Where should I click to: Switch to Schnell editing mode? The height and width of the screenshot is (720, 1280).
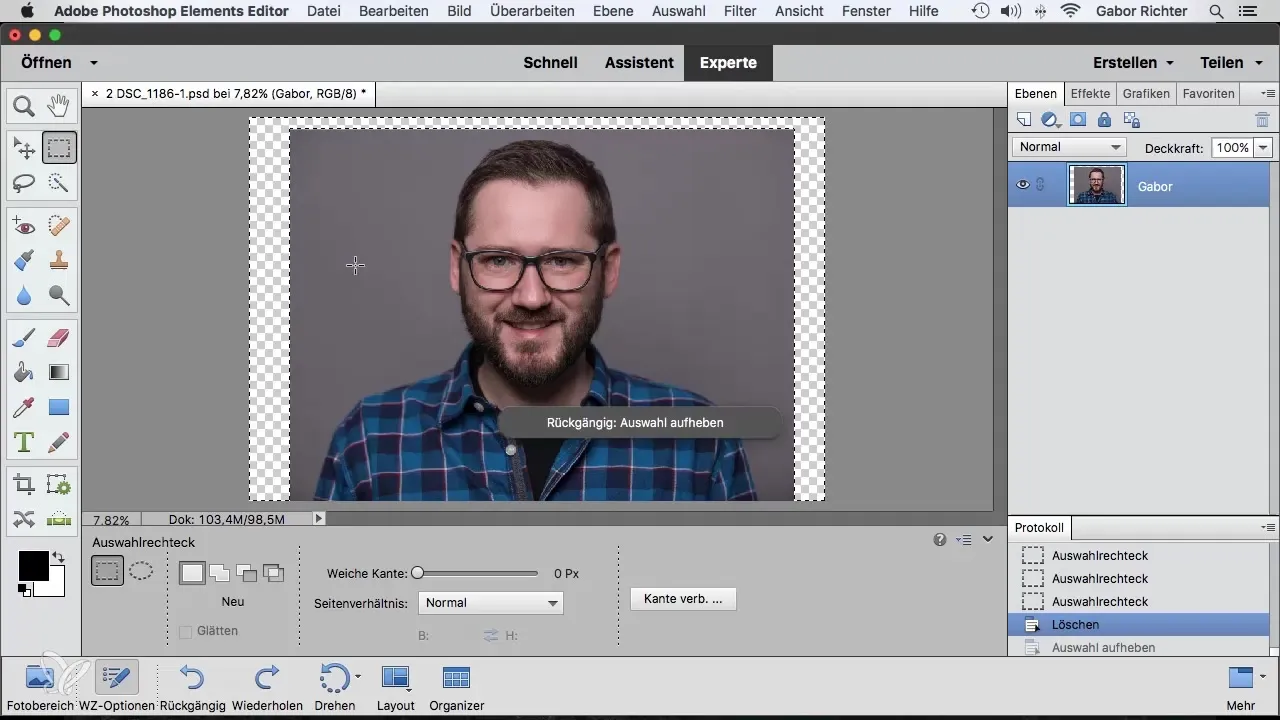click(x=550, y=62)
